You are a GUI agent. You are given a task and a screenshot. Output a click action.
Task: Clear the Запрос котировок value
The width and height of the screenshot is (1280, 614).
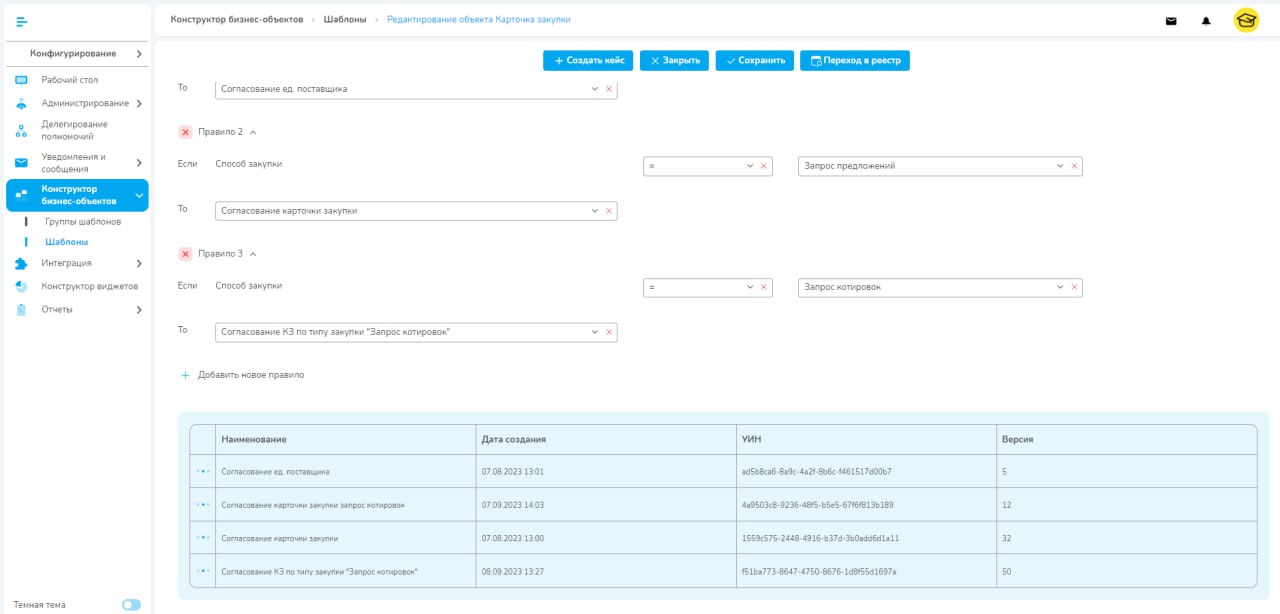(1074, 288)
